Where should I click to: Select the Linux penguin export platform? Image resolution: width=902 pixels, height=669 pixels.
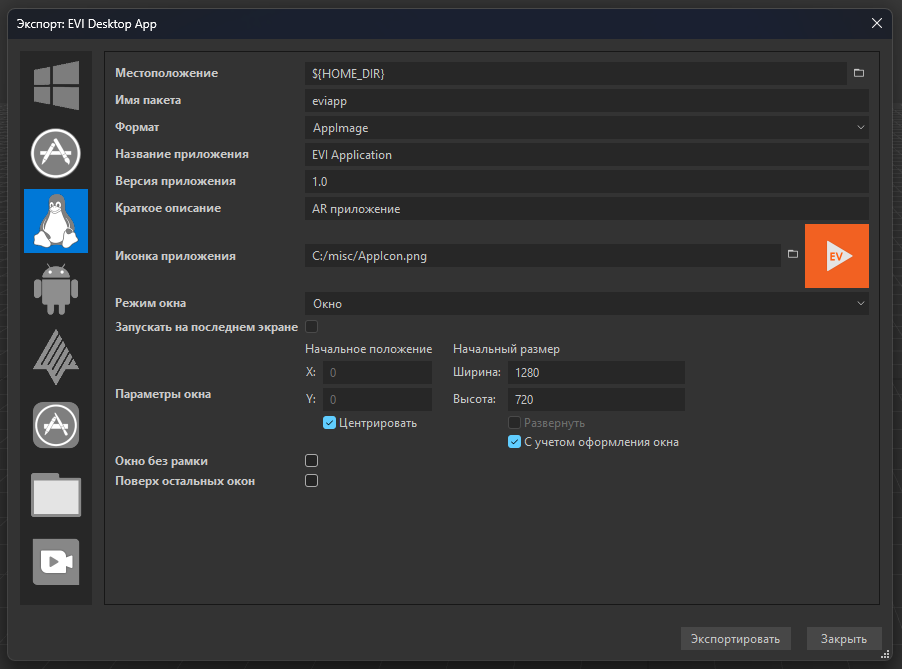(56, 221)
